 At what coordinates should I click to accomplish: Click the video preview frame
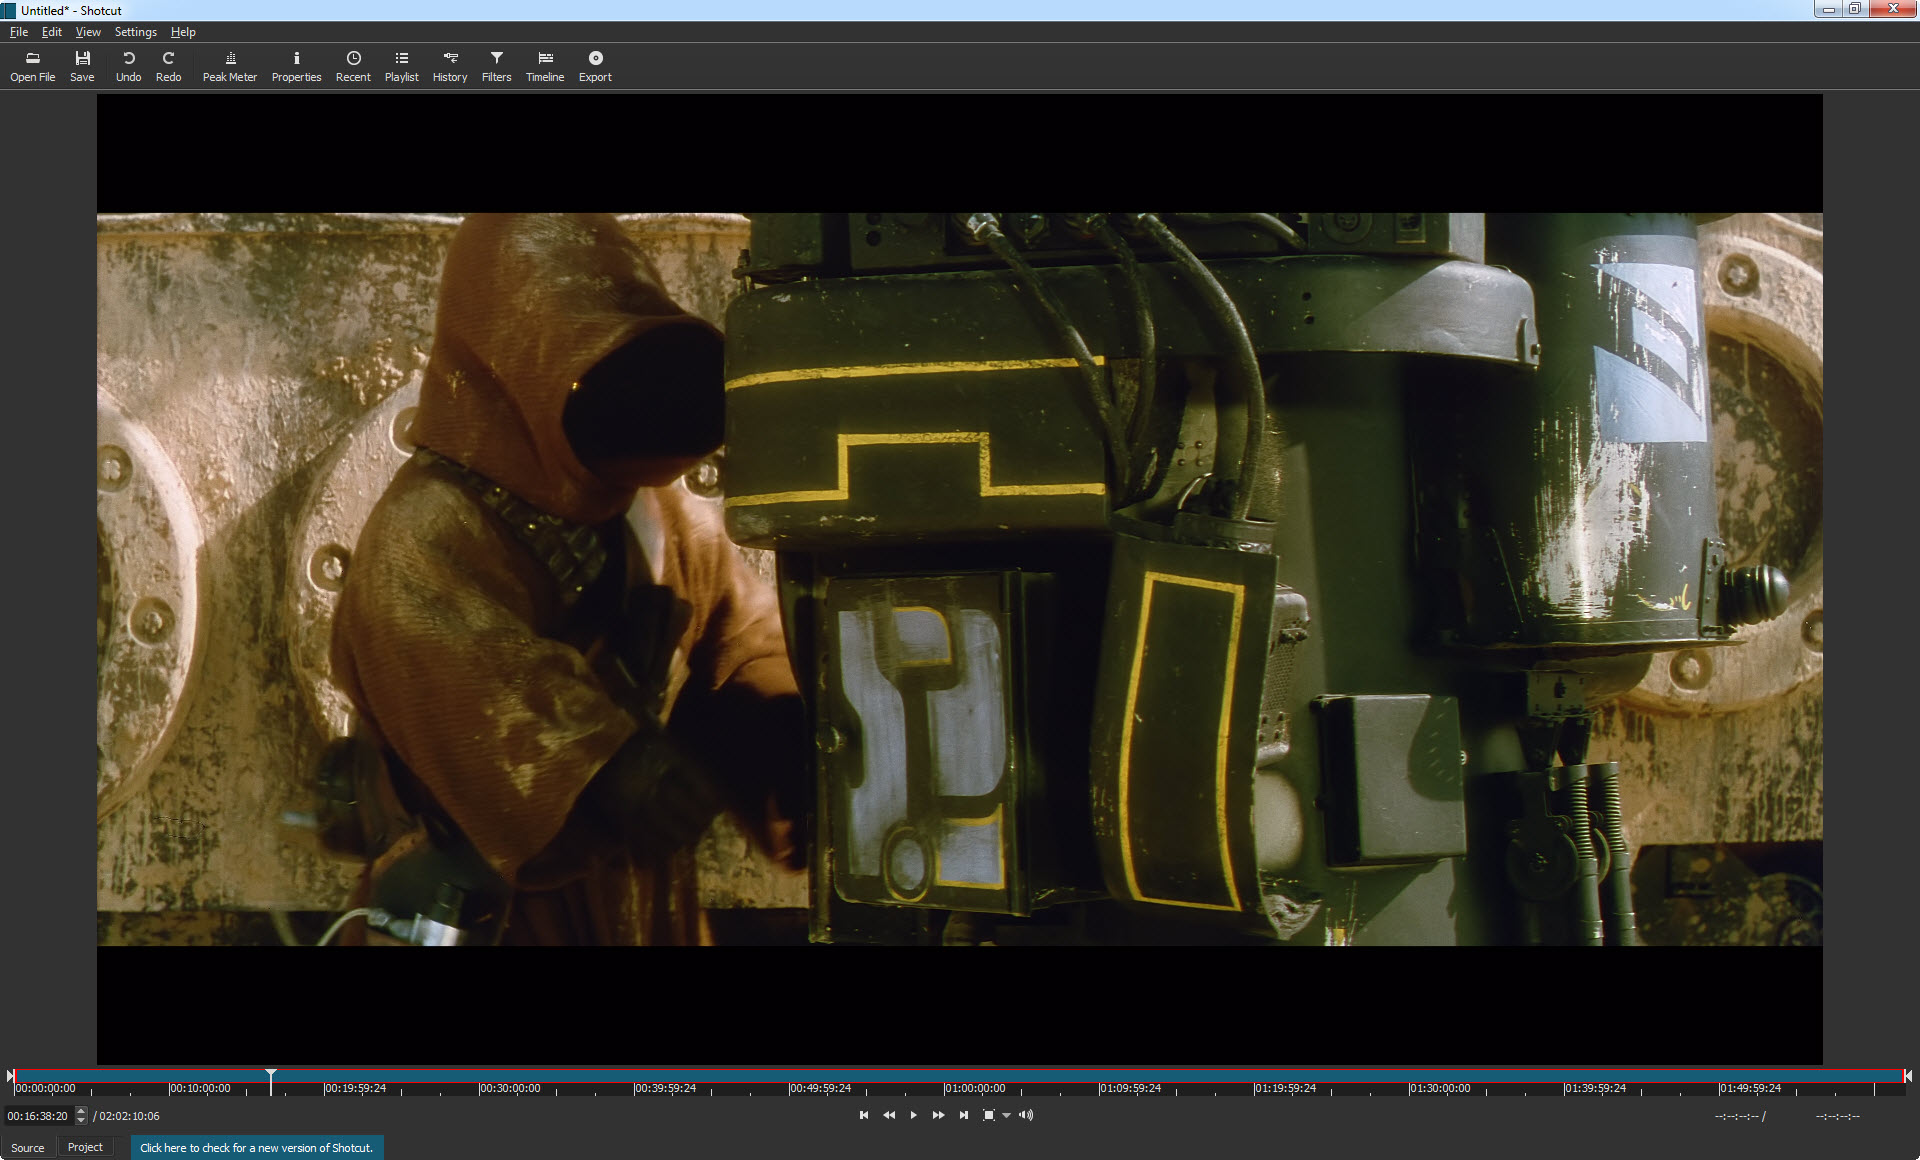pyautogui.click(x=959, y=579)
